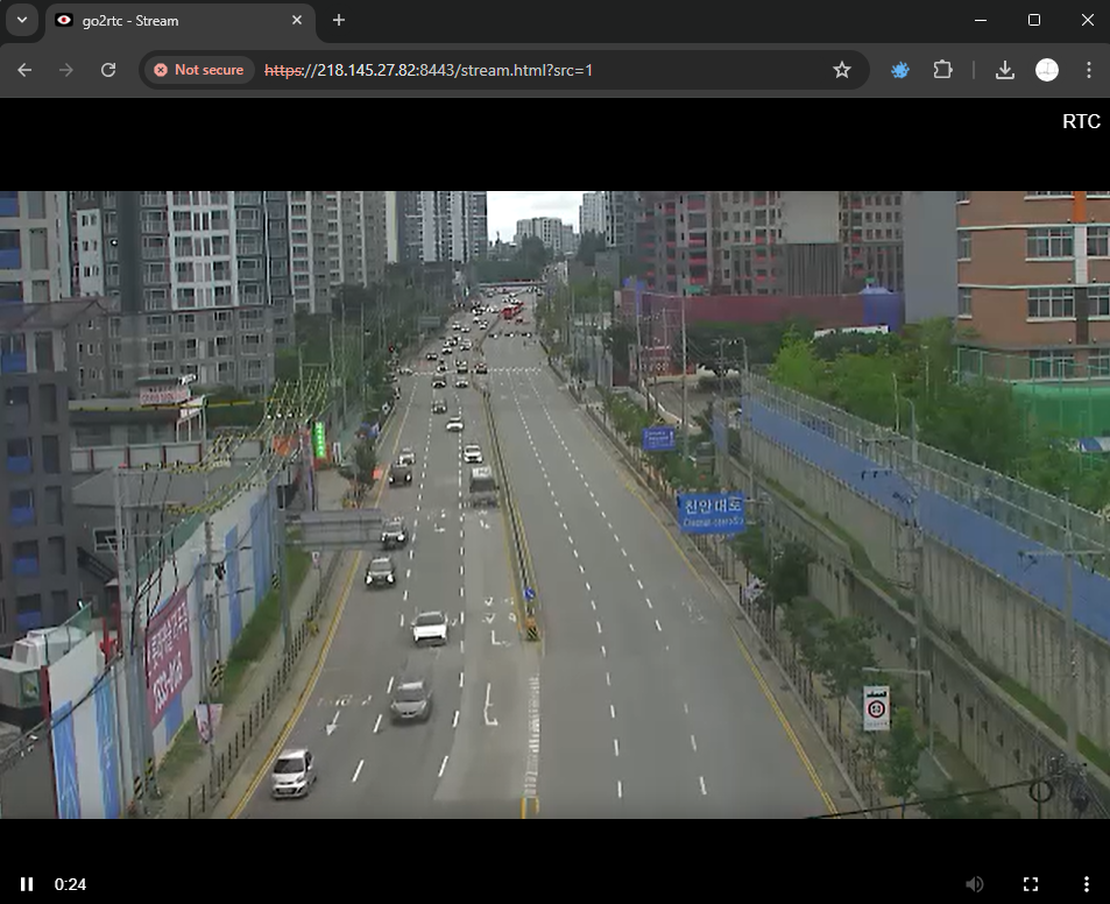Open the video player overflow menu
The image size is (1110, 904).
click(x=1087, y=884)
